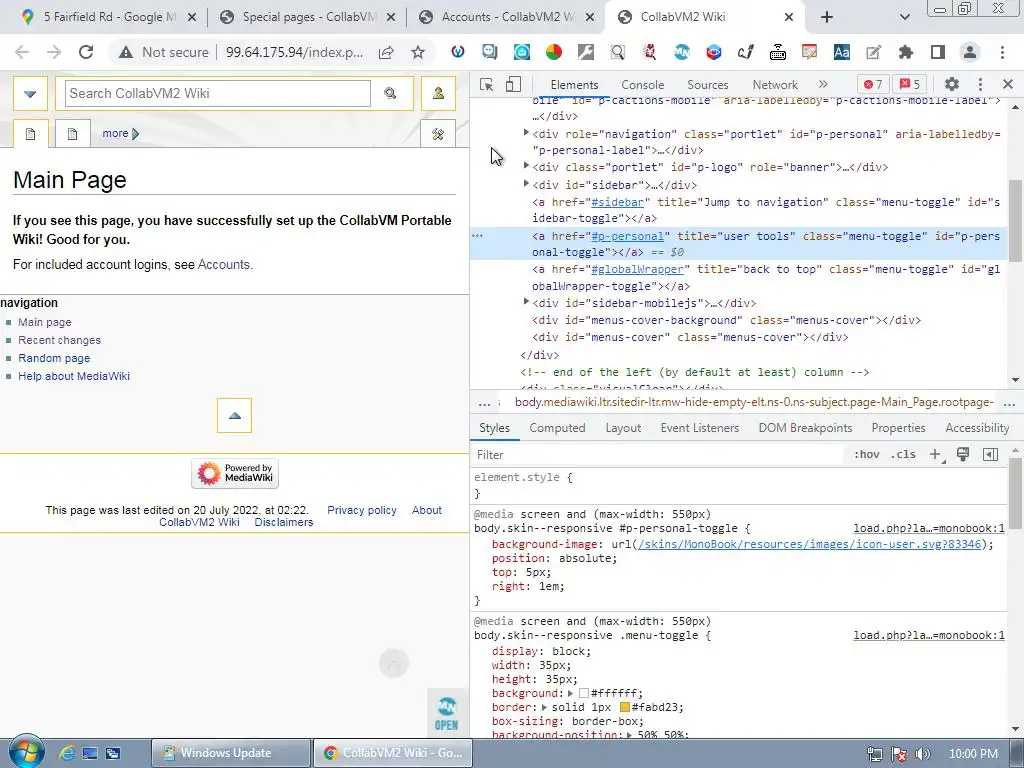Screen dimensions: 1024x768
Task: Open the DOM Breakpoints tab
Action: coord(805,428)
